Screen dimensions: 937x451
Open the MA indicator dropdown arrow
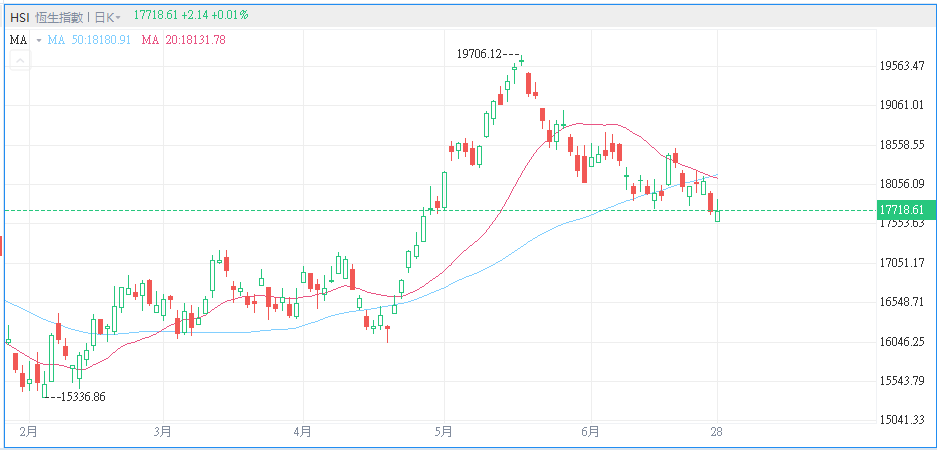pos(39,40)
